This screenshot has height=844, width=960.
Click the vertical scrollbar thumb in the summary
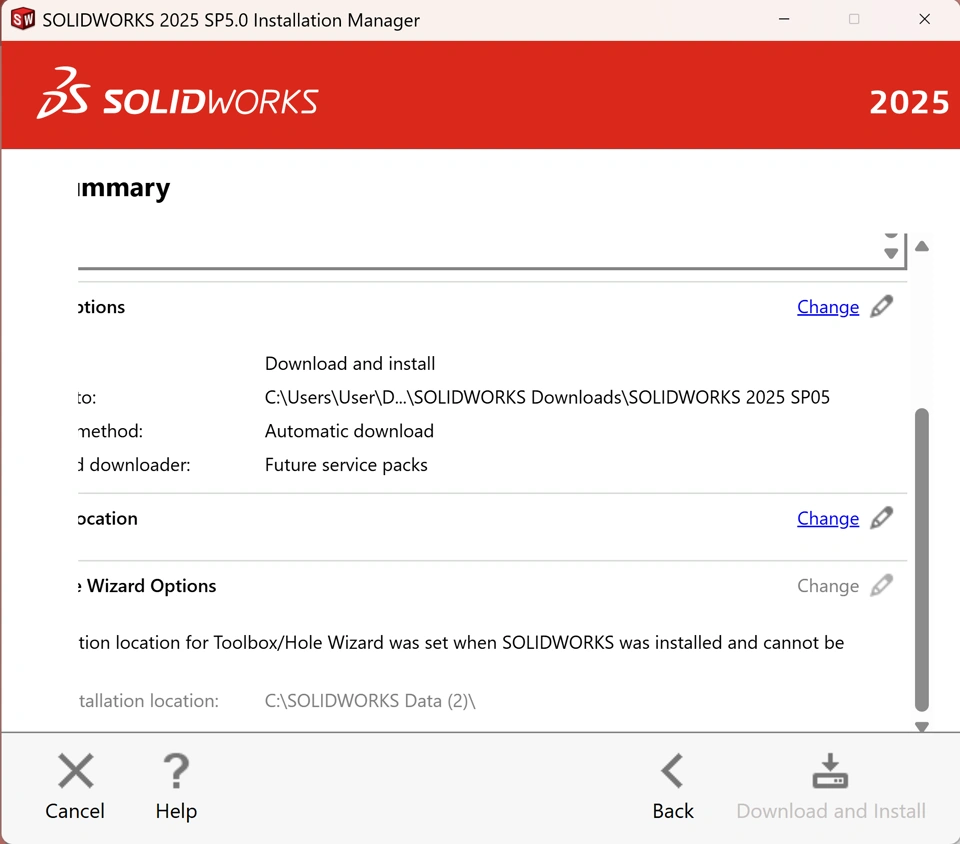point(922,558)
